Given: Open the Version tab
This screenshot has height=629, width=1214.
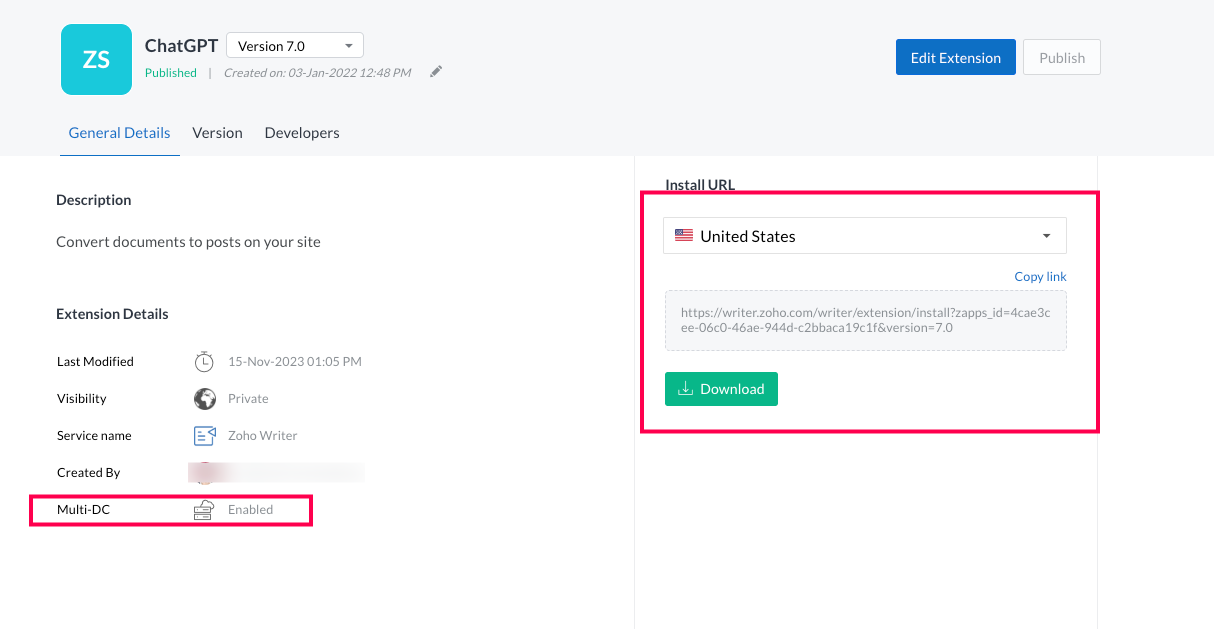Looking at the screenshot, I should [217, 133].
